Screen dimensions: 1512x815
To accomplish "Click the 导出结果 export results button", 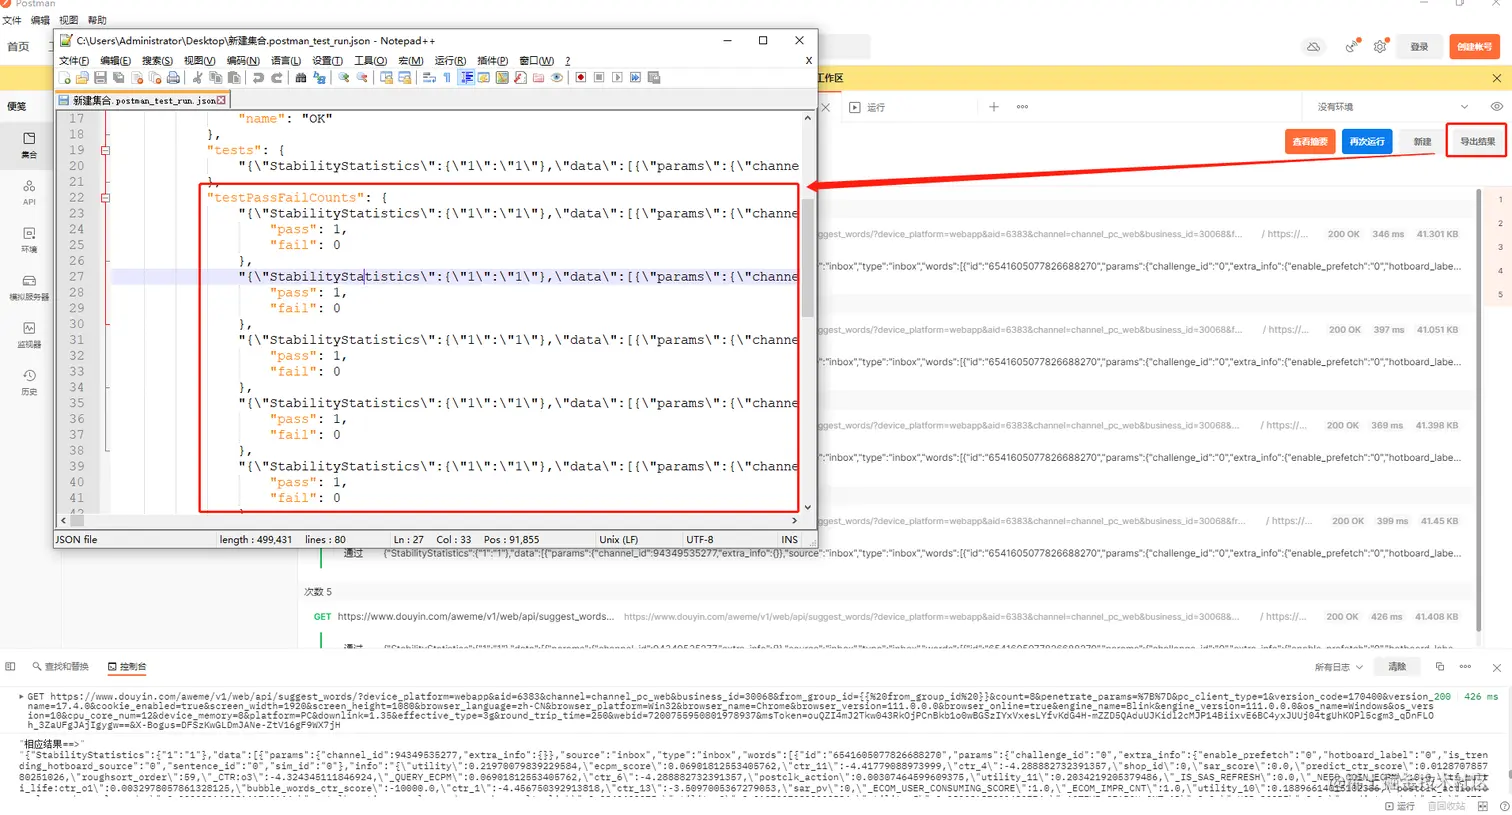I will [1477, 141].
